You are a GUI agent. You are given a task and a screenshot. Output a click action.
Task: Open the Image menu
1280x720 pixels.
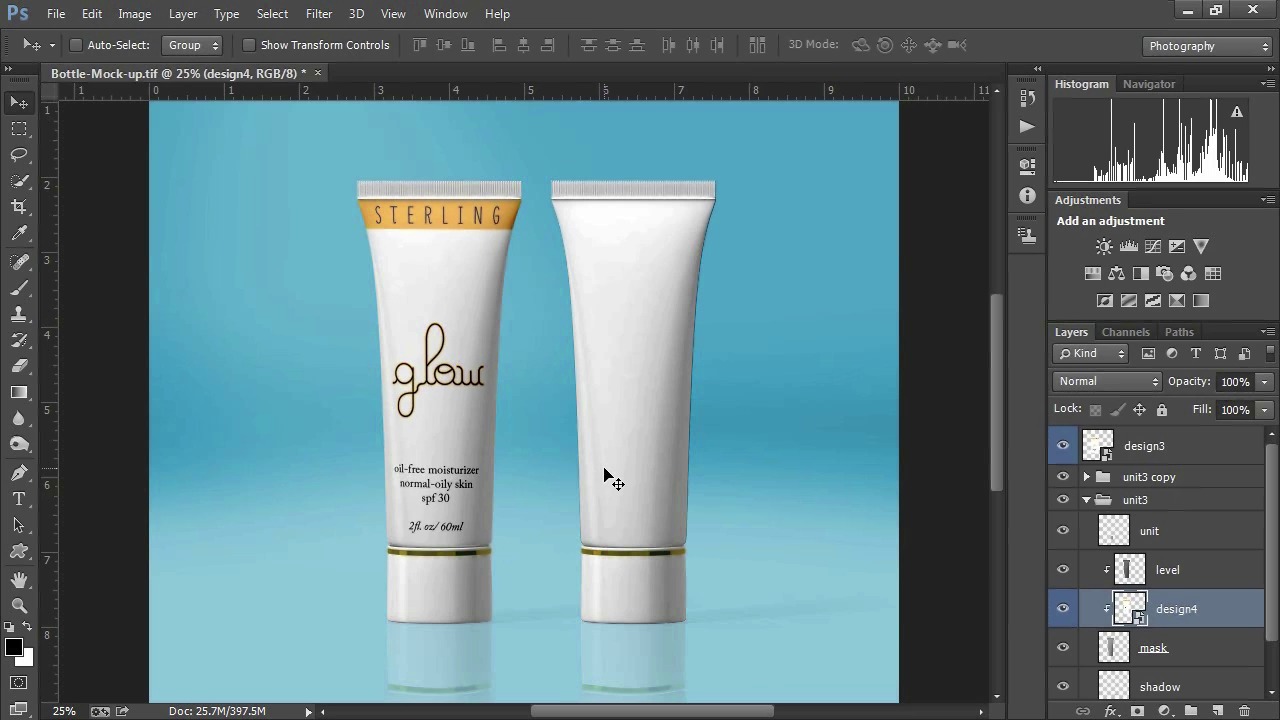[x=134, y=14]
